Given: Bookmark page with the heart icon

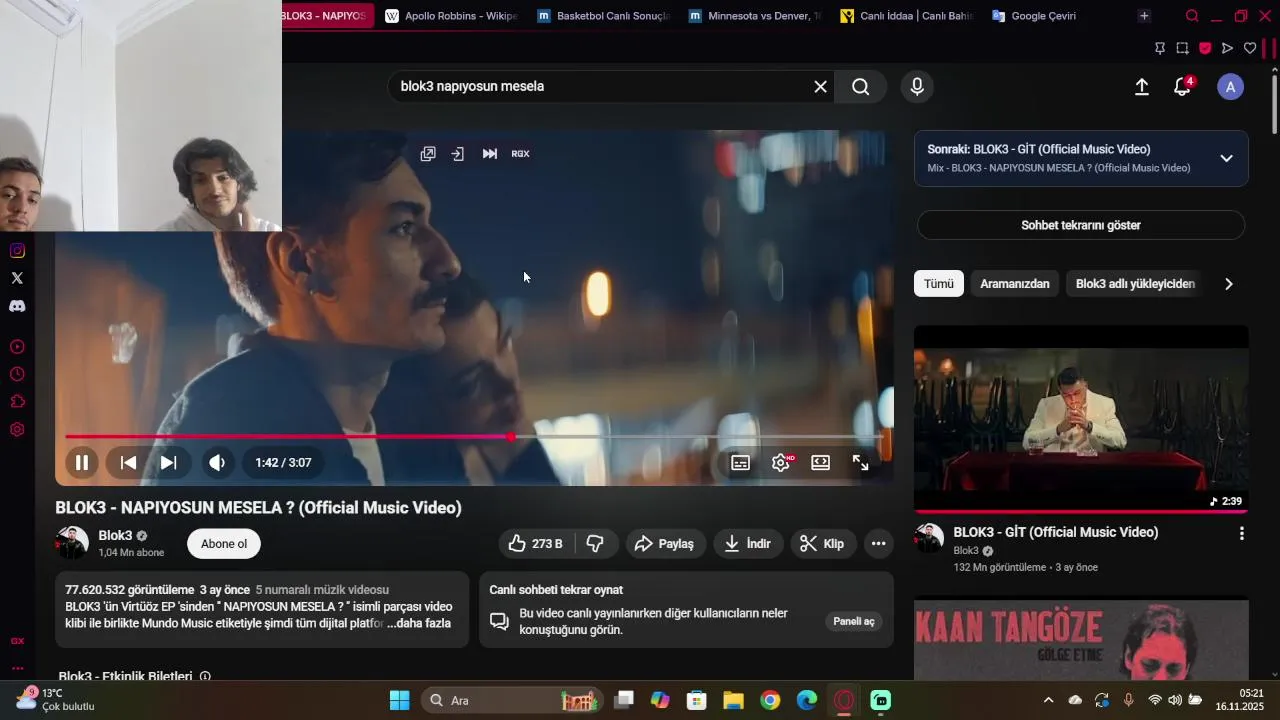Looking at the screenshot, I should tap(1250, 48).
